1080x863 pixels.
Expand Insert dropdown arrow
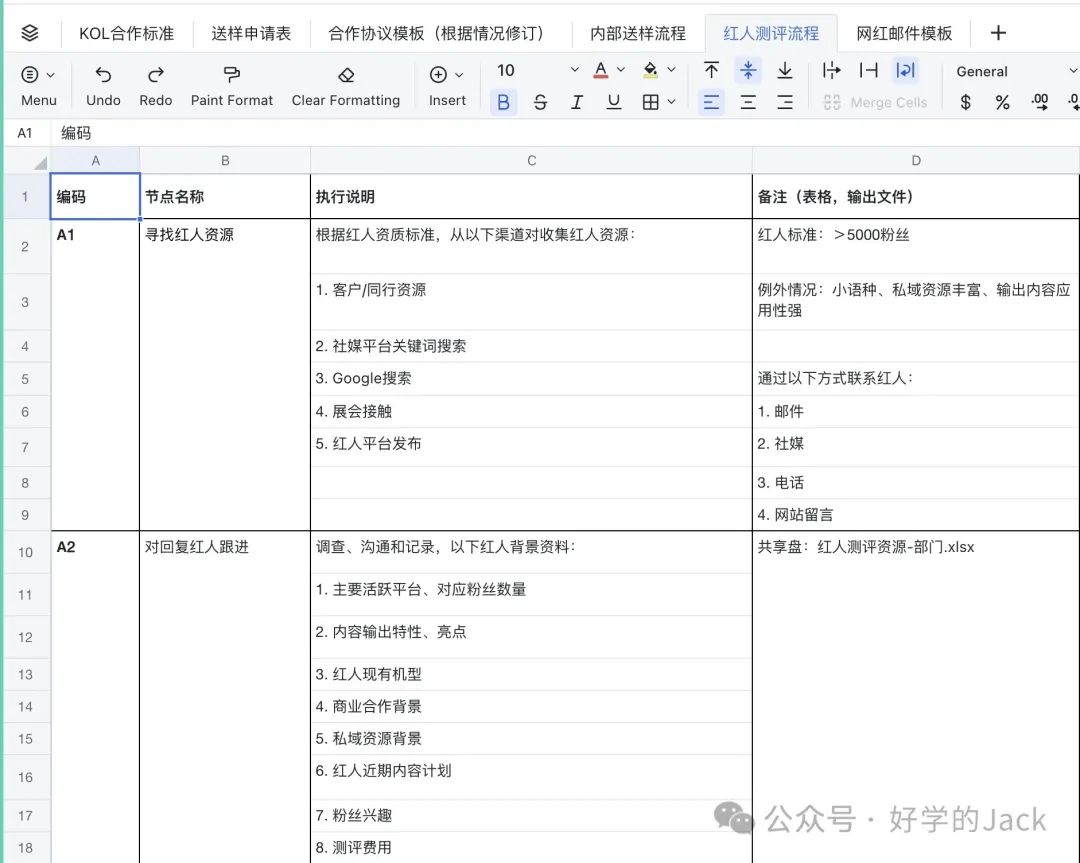pyautogui.click(x=459, y=74)
